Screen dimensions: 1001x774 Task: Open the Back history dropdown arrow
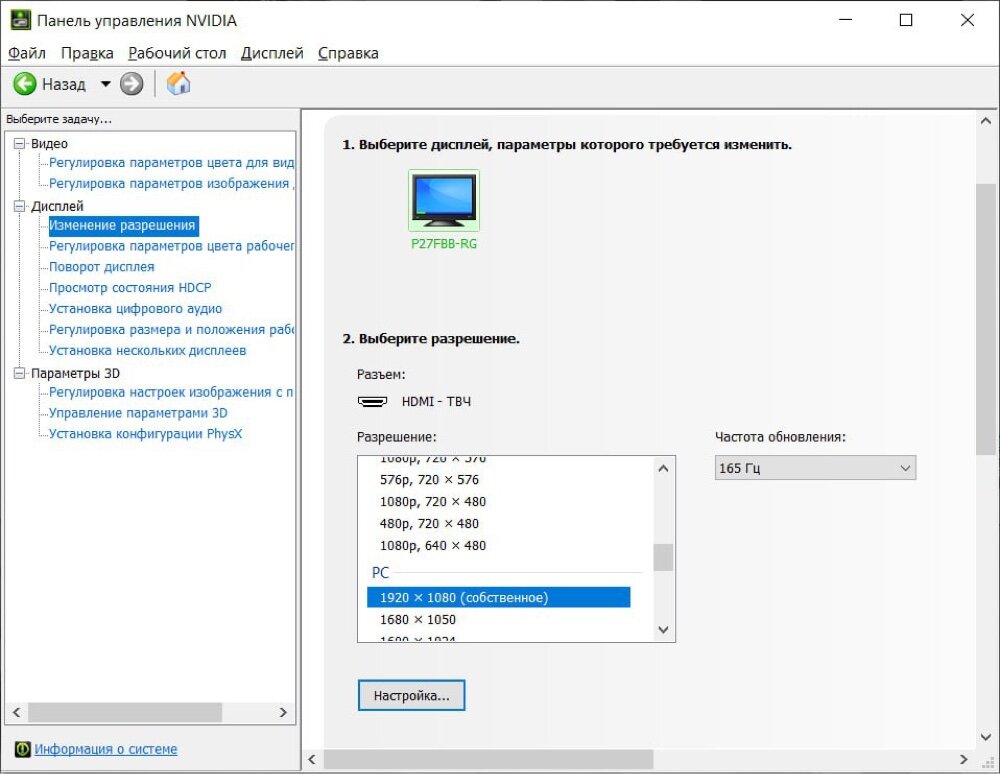pos(105,84)
